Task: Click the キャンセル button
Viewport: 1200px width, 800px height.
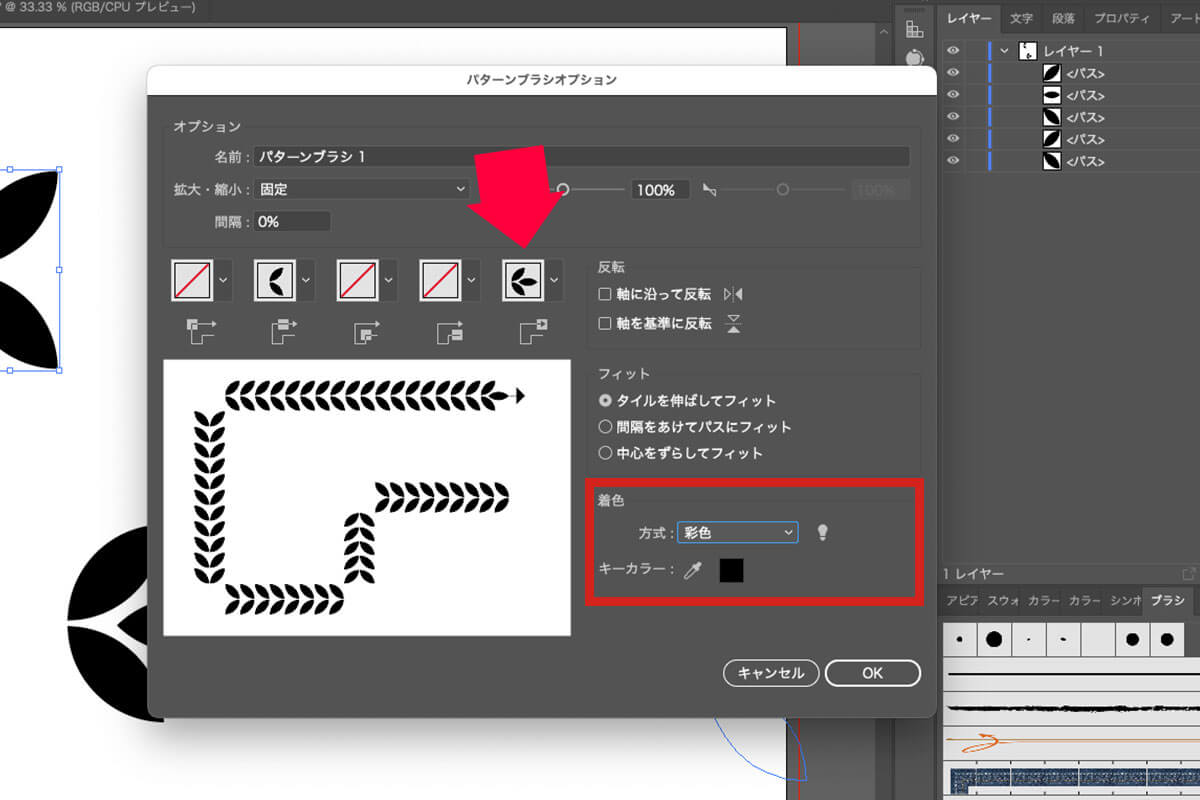Action: pyautogui.click(x=771, y=673)
